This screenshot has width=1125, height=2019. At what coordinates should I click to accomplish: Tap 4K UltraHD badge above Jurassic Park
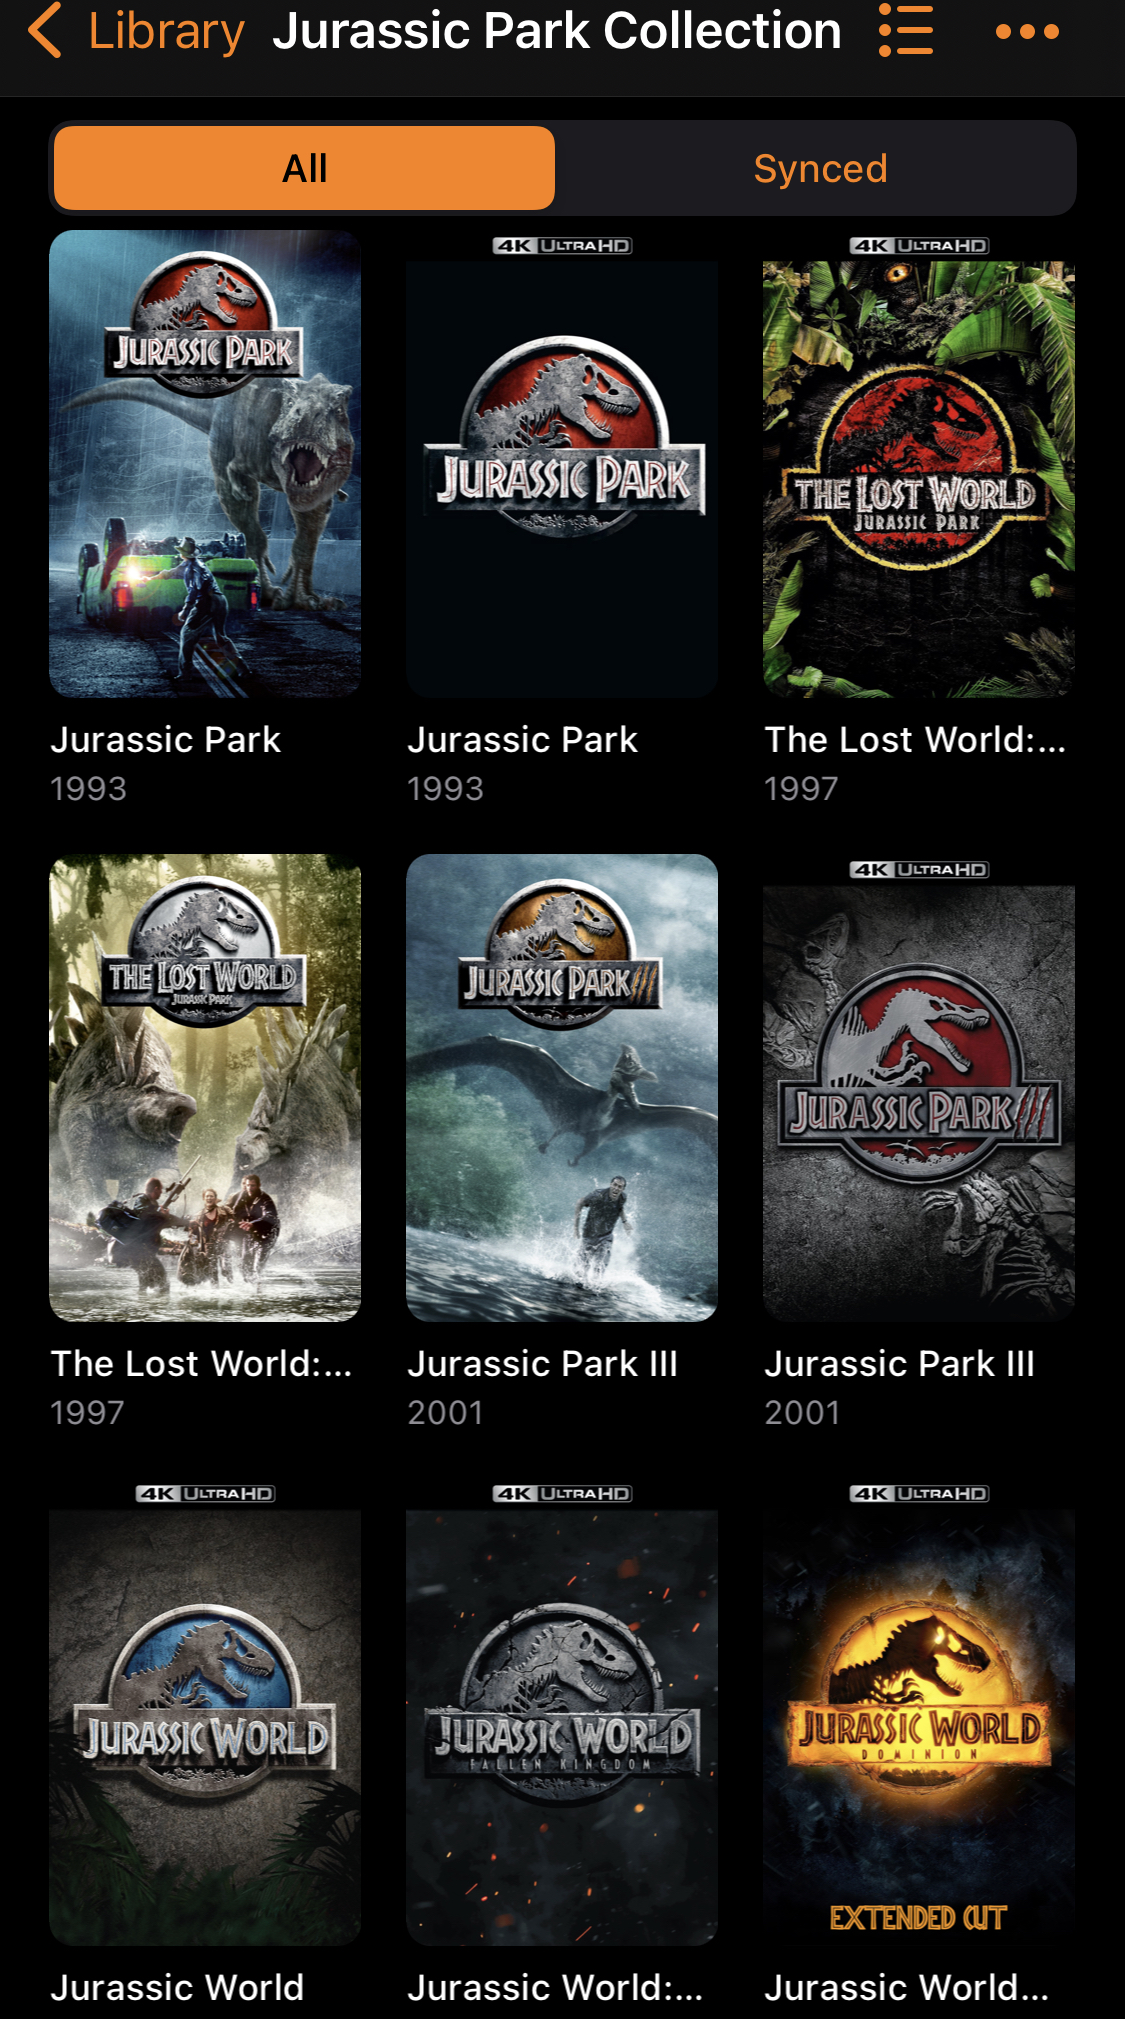coord(562,246)
